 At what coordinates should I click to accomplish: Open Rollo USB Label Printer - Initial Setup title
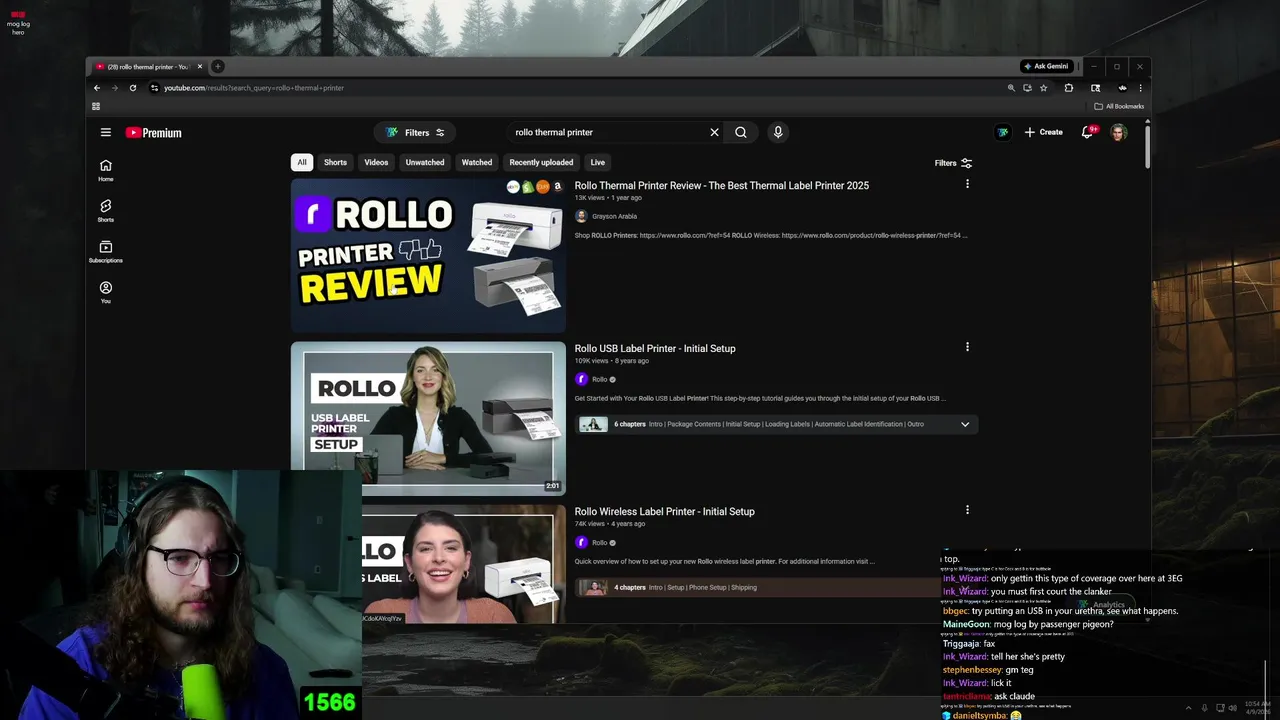(655, 348)
